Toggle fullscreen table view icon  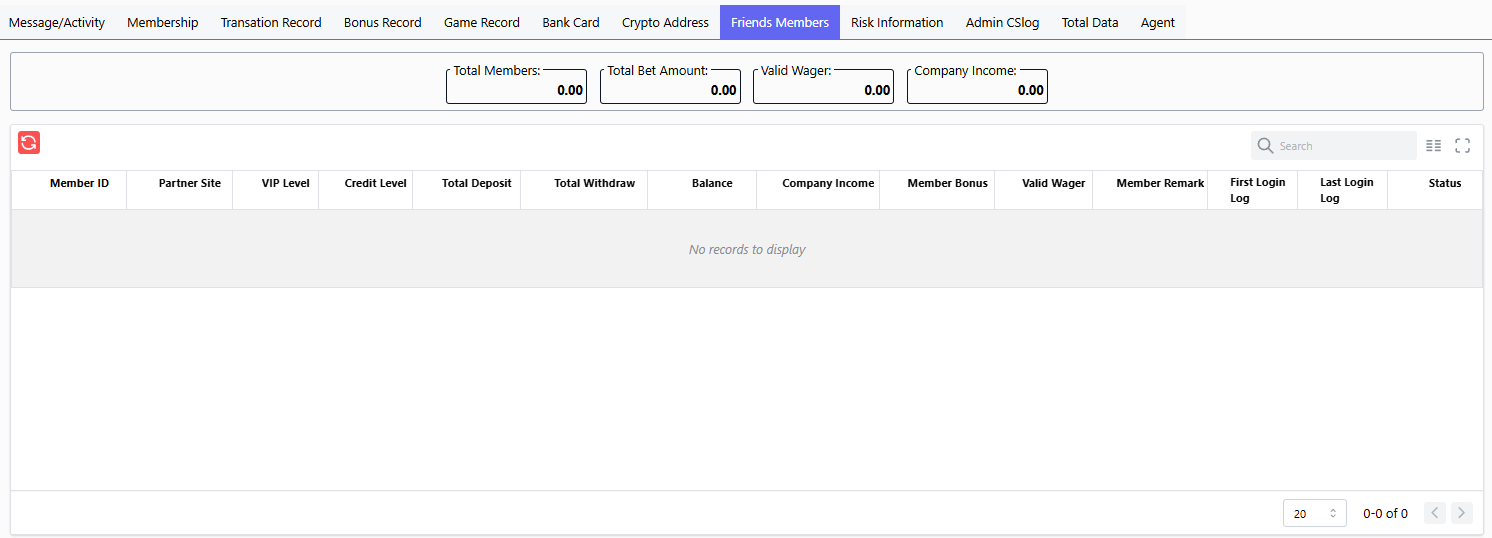pos(1462,146)
